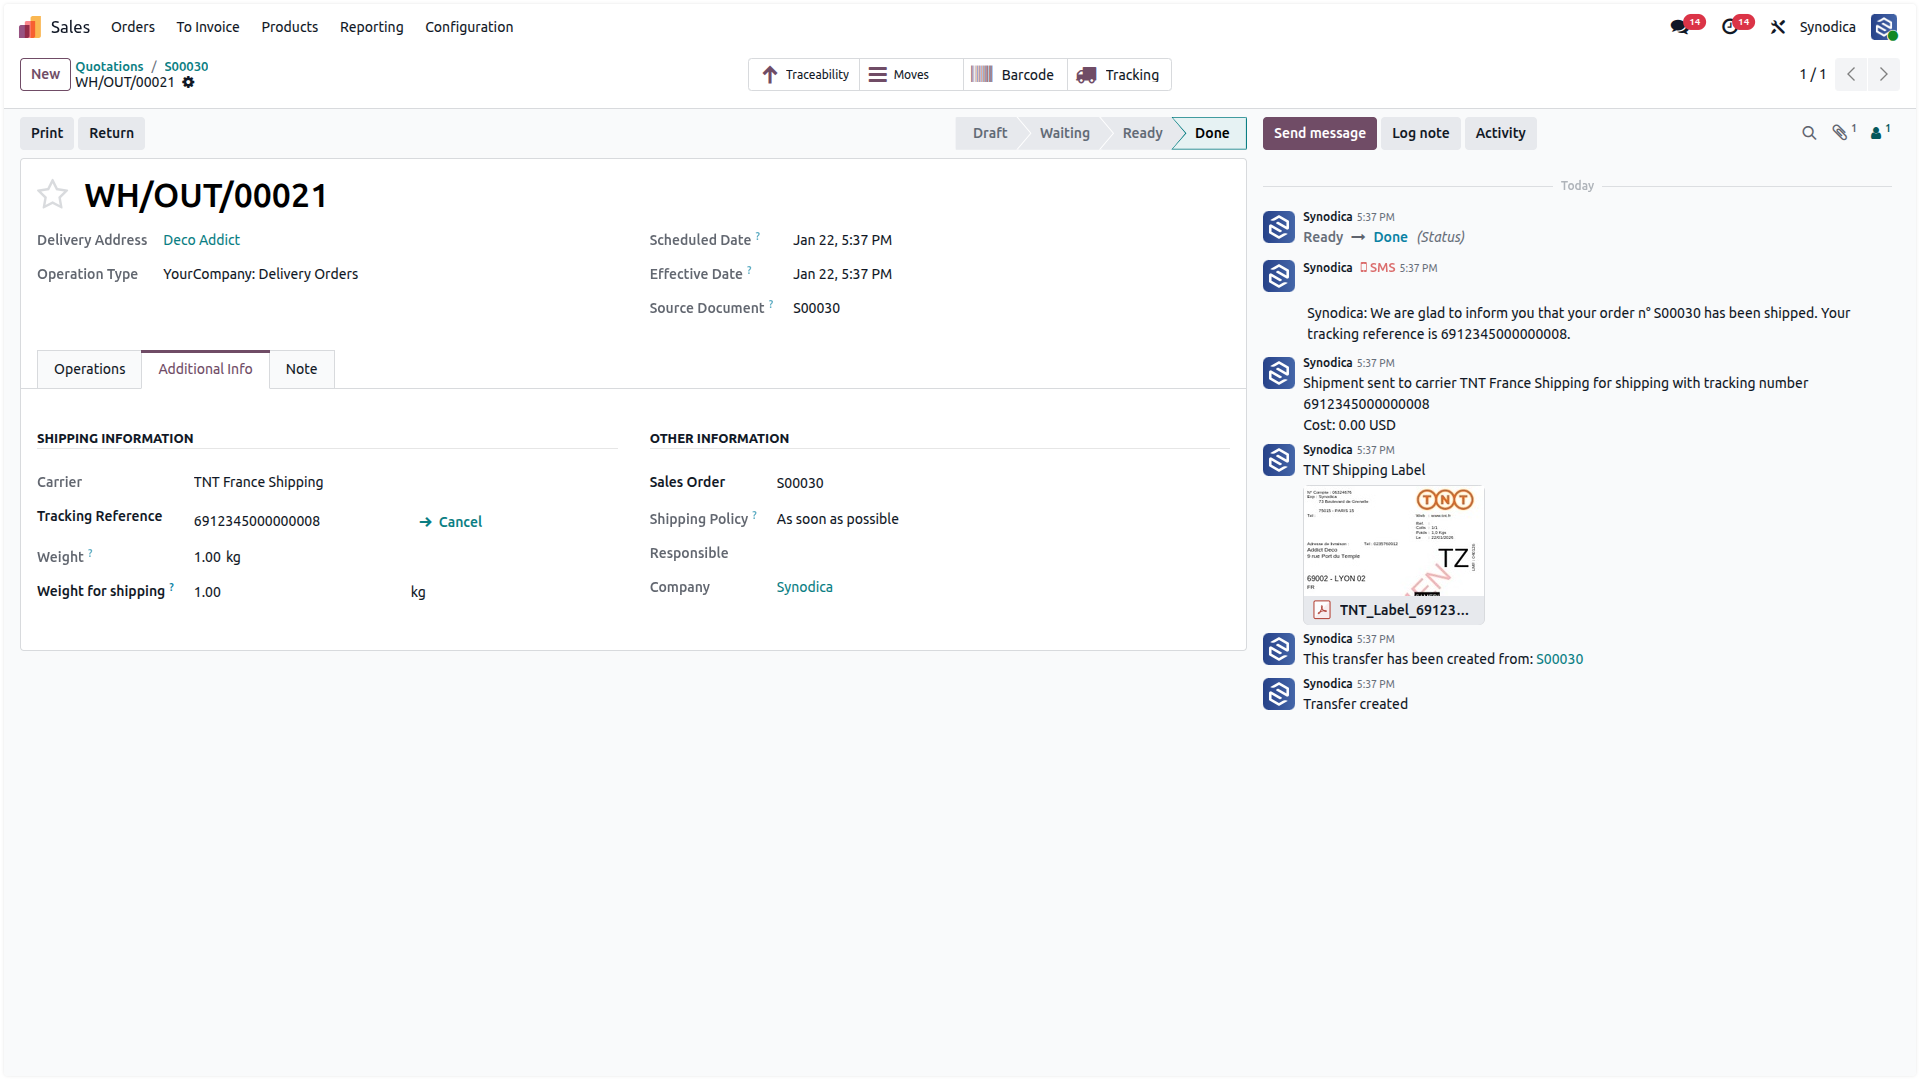Select the Done status stage
Image resolution: width=1920 pixels, height=1080 pixels.
point(1212,133)
